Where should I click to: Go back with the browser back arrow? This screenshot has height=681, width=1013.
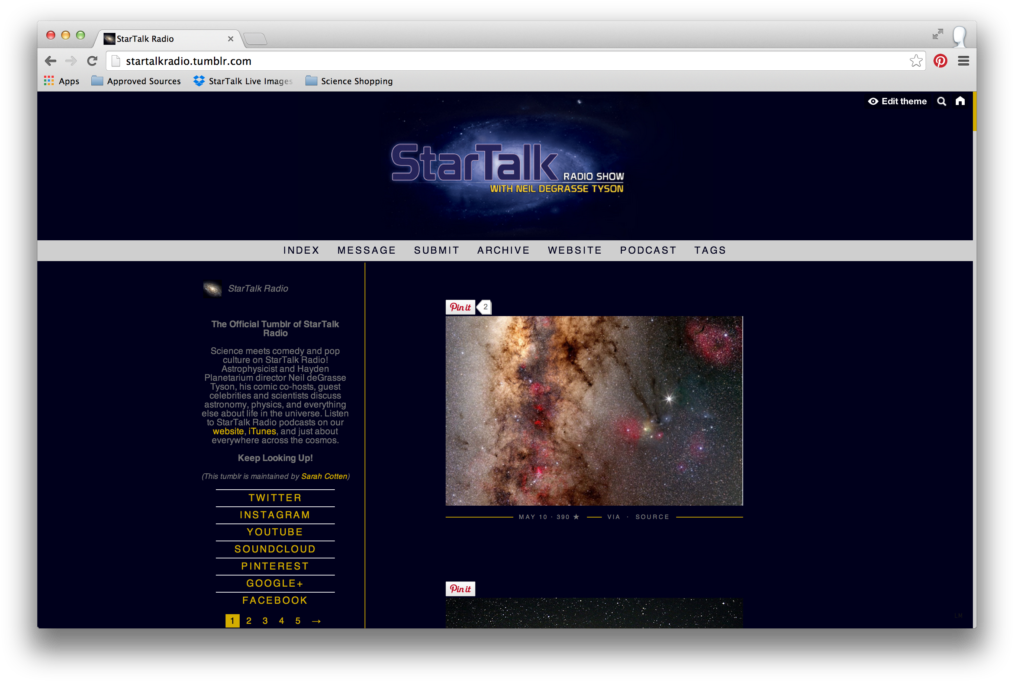50,61
